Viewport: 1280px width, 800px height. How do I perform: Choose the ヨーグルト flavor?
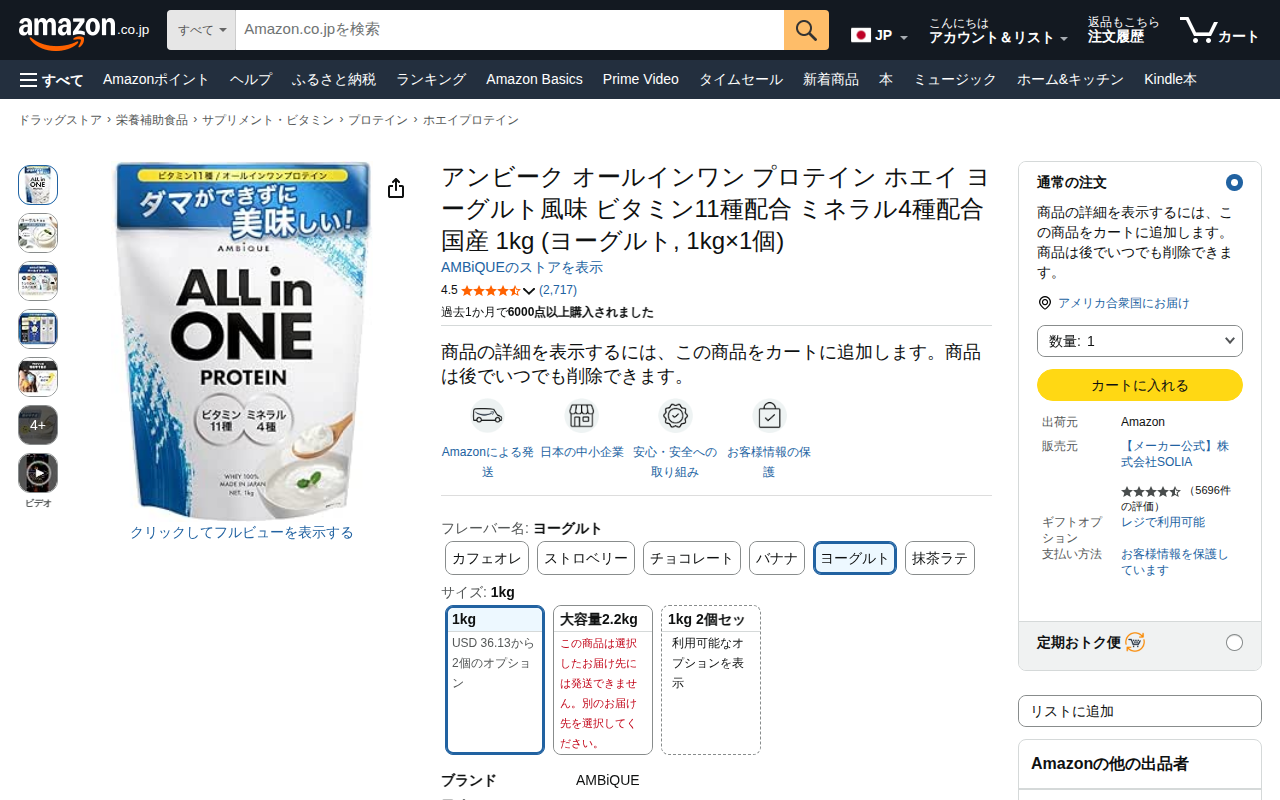[x=855, y=558]
